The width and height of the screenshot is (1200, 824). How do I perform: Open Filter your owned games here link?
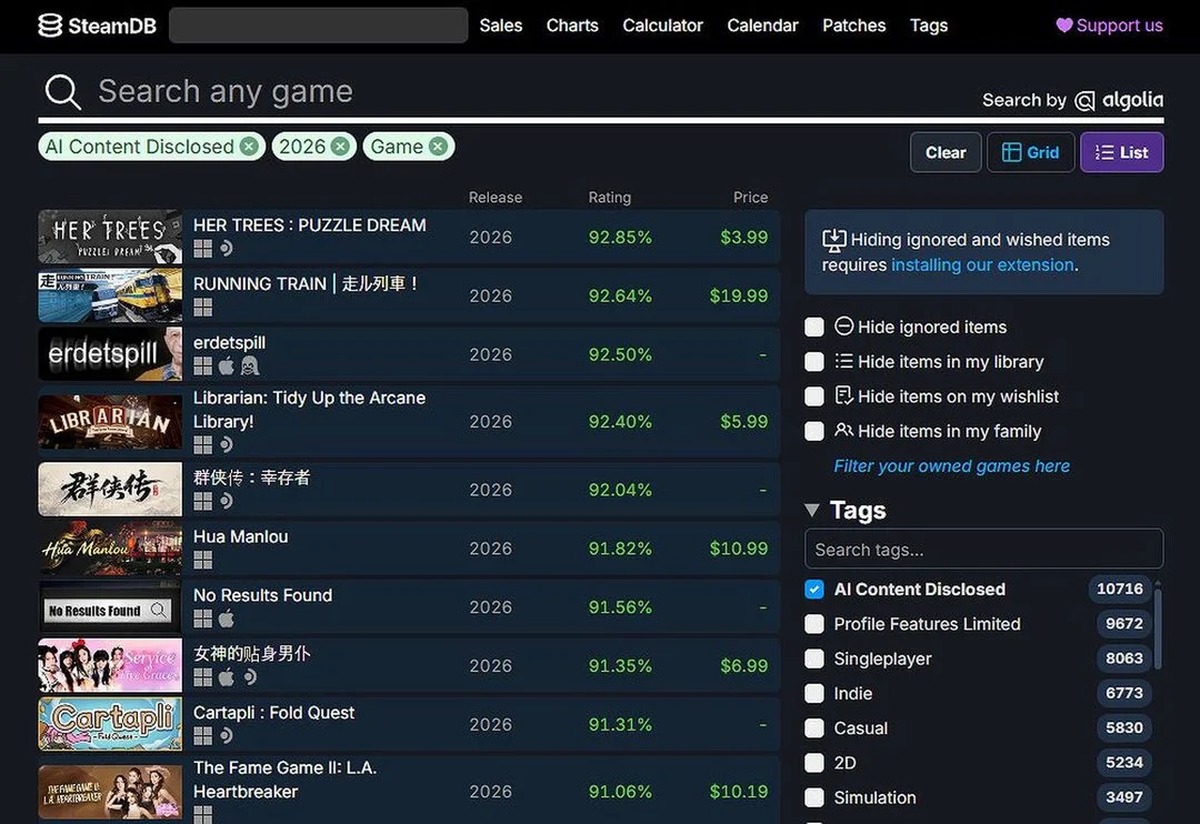click(x=952, y=466)
